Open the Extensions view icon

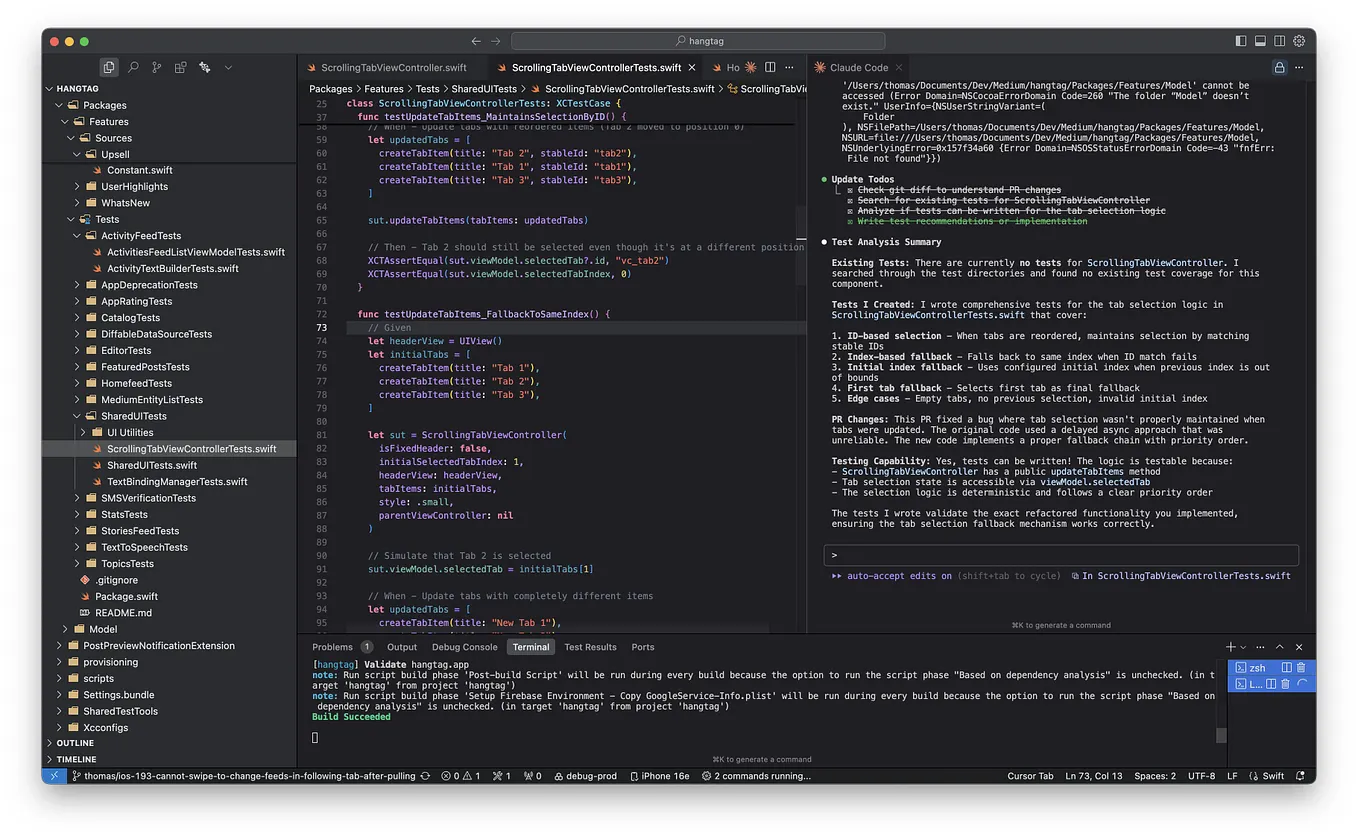pyautogui.click(x=180, y=66)
